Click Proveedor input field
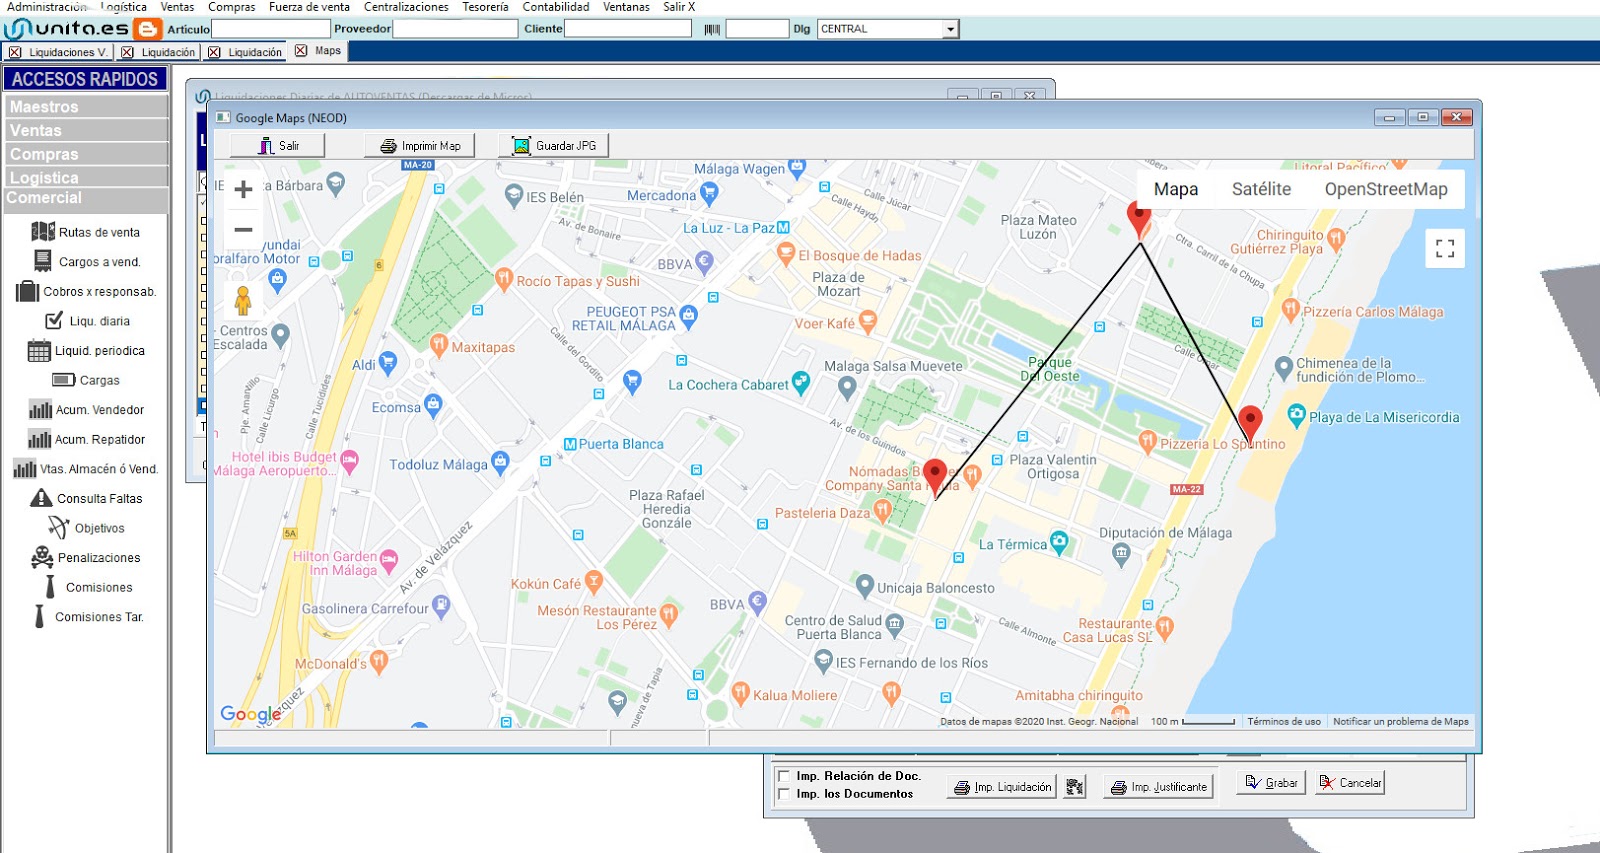 (x=455, y=29)
